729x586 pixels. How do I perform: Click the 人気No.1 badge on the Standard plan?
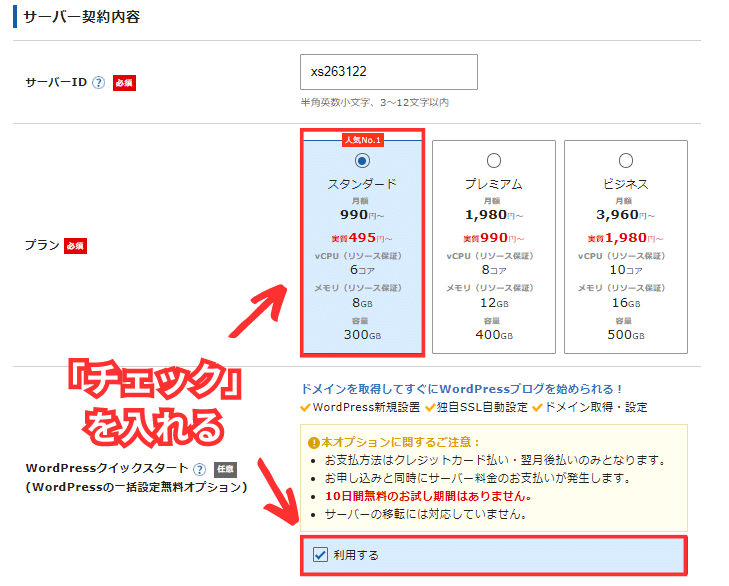pos(362,139)
